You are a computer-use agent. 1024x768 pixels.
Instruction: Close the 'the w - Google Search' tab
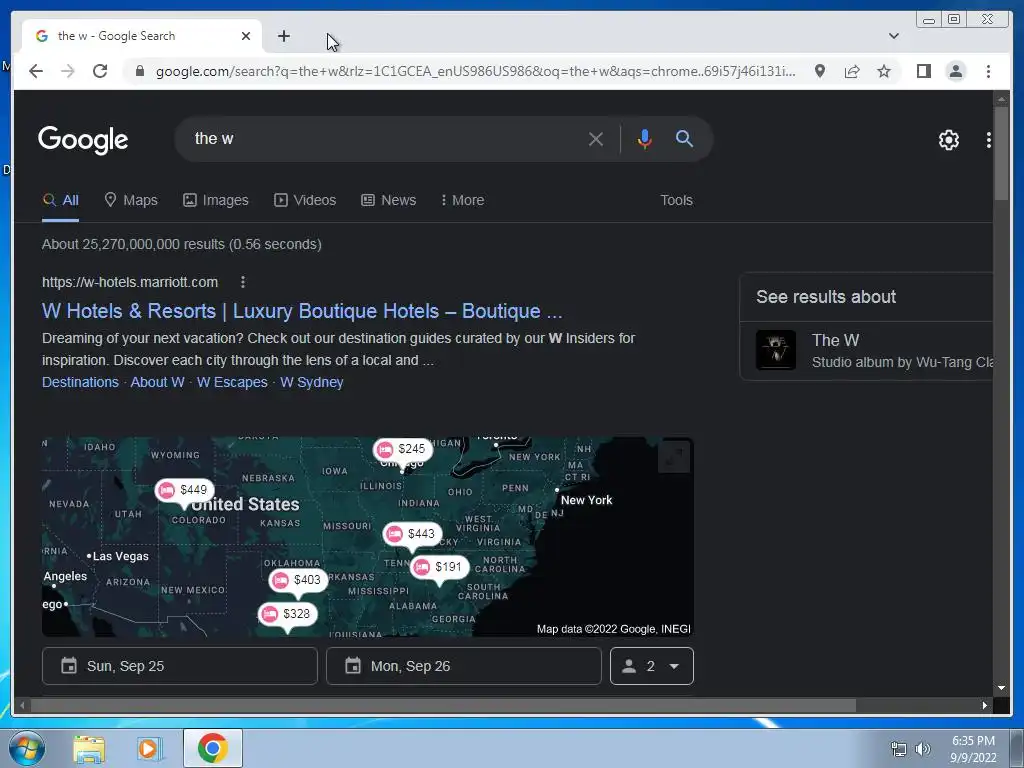coord(246,36)
